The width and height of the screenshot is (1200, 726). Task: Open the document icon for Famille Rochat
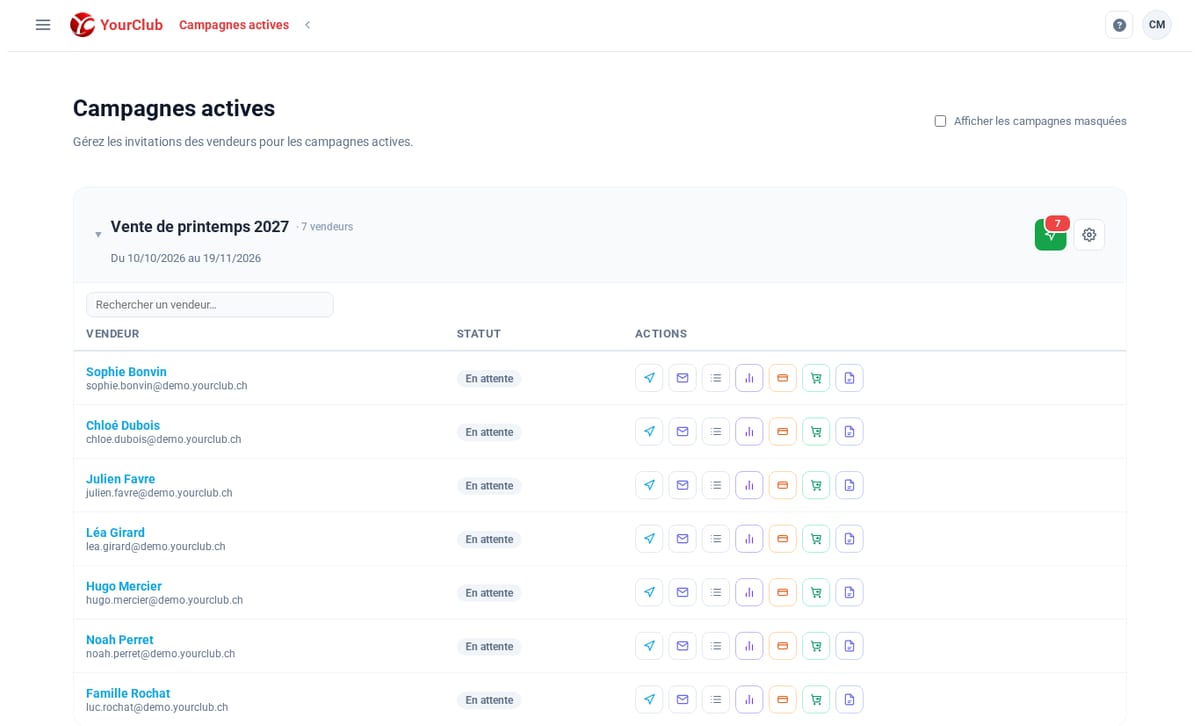849,700
